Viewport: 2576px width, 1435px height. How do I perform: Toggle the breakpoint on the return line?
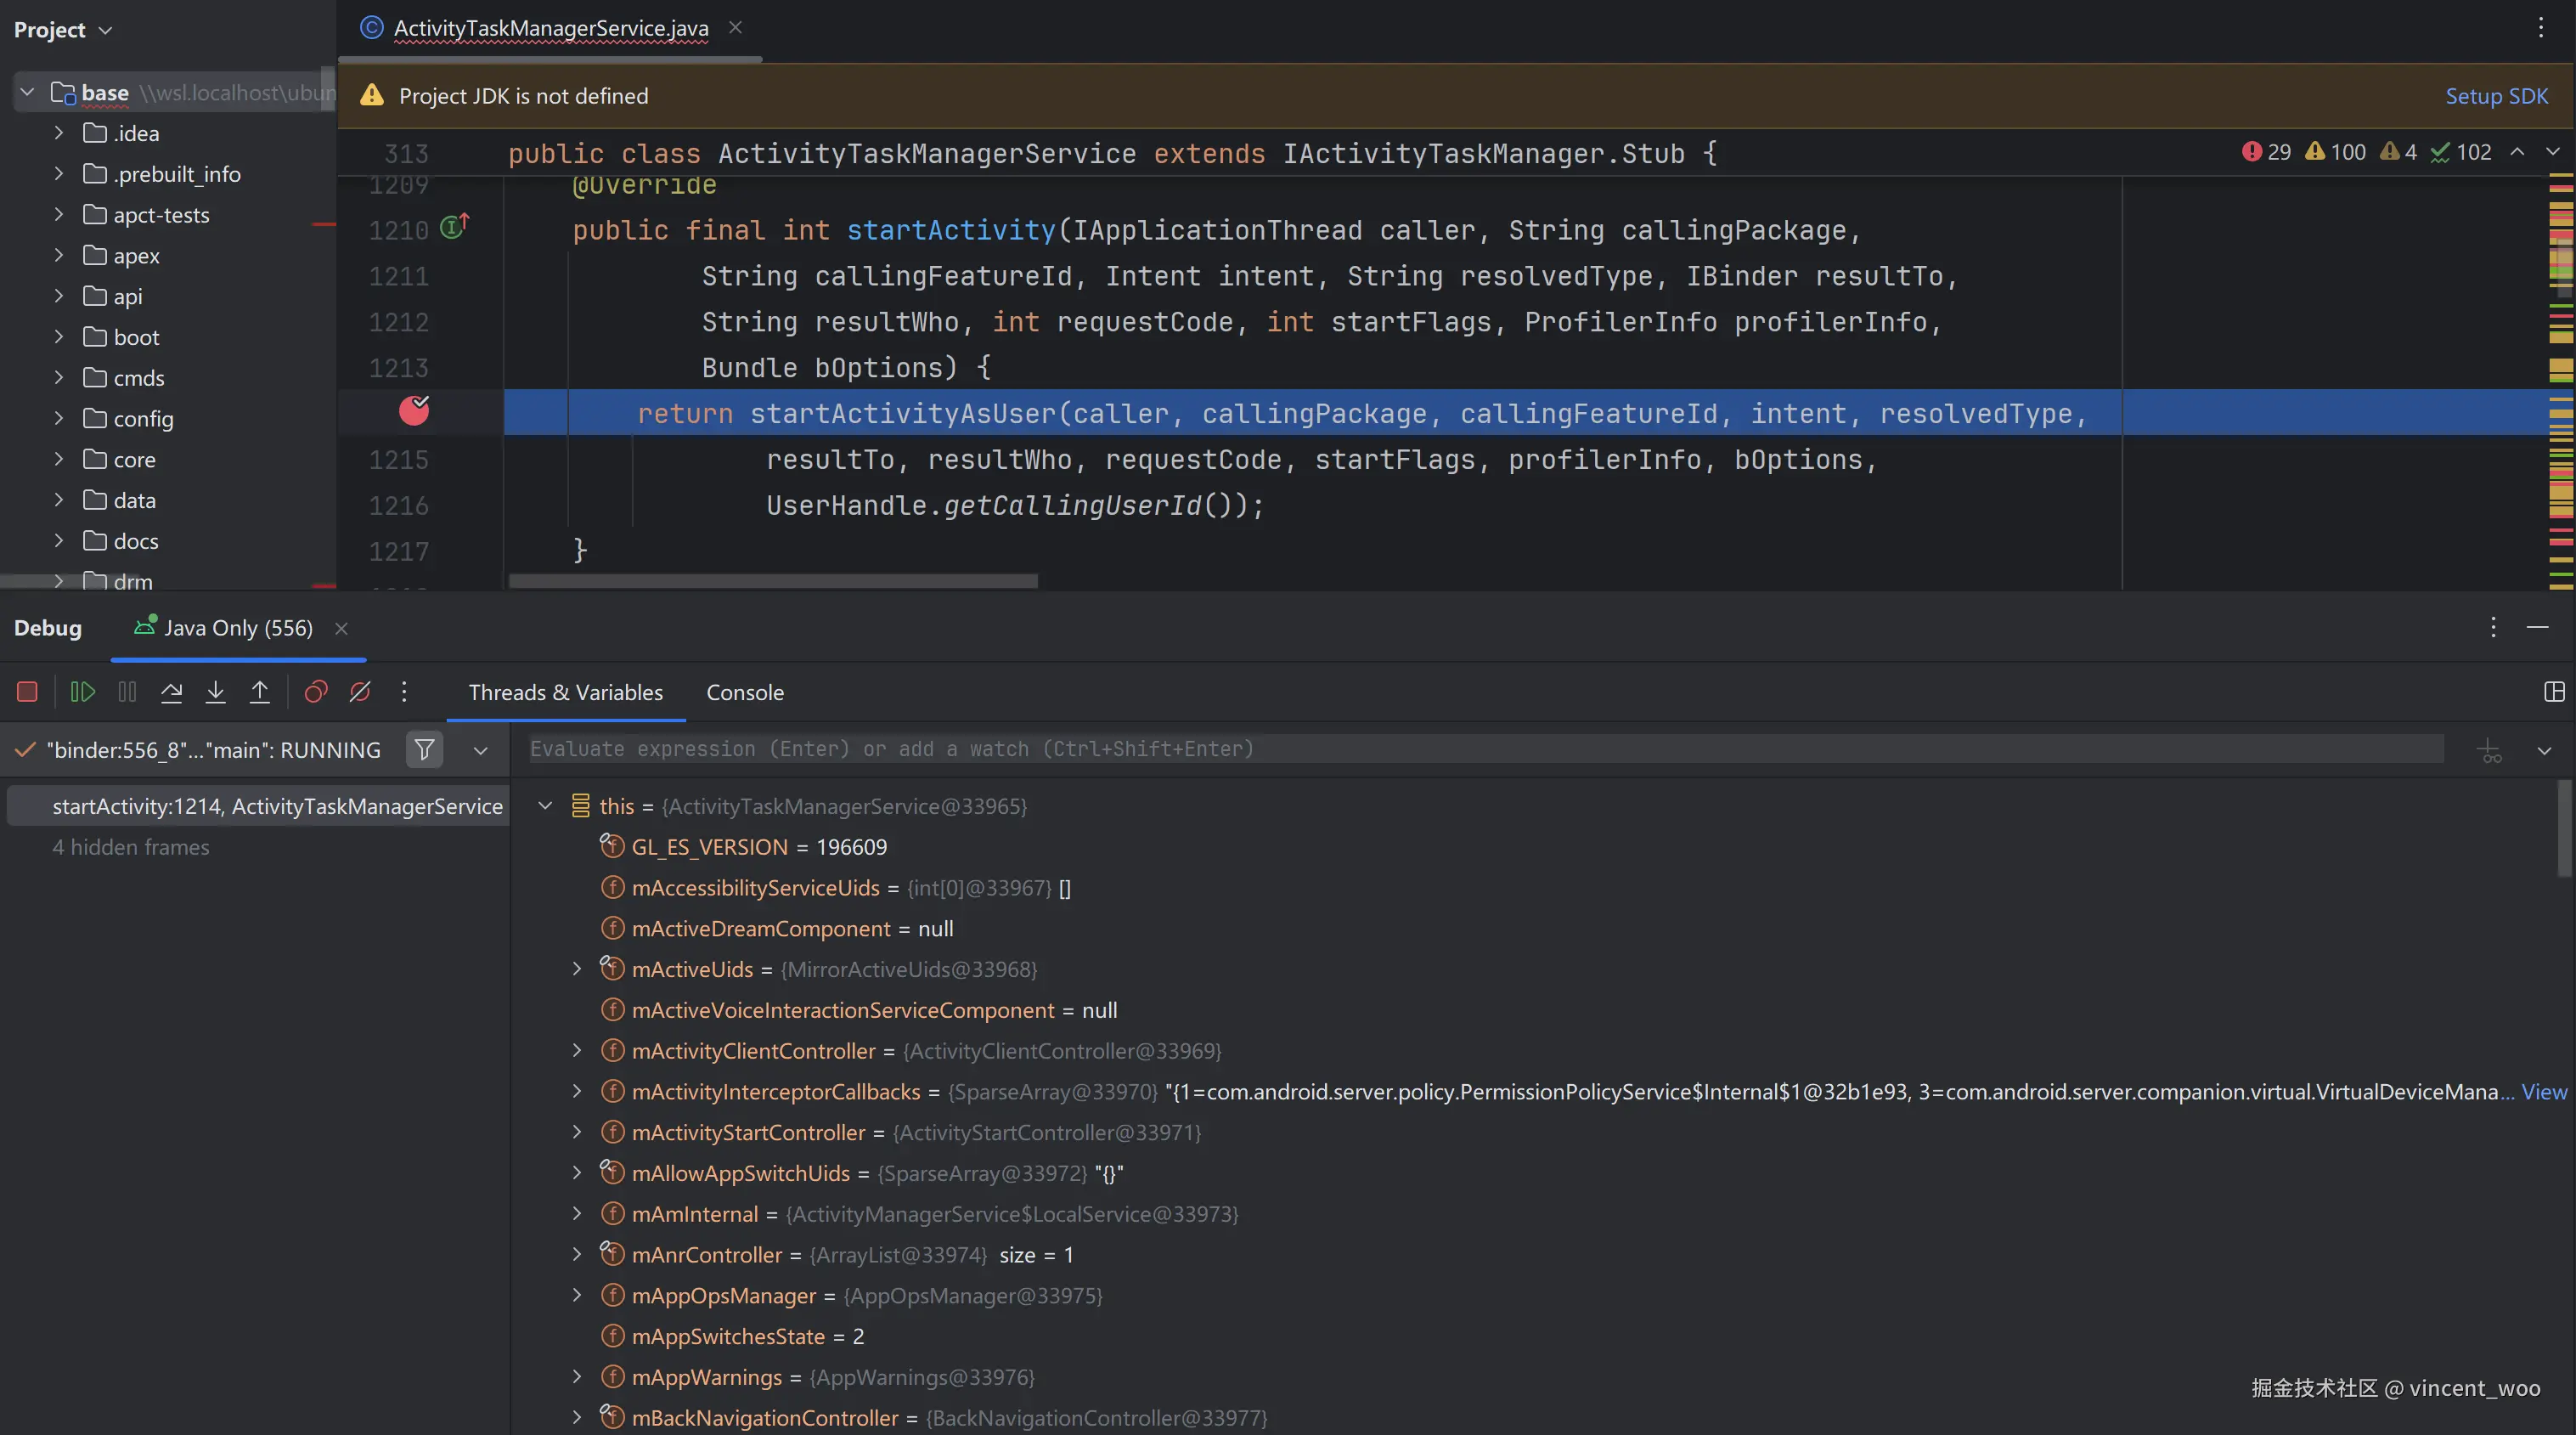click(x=414, y=411)
